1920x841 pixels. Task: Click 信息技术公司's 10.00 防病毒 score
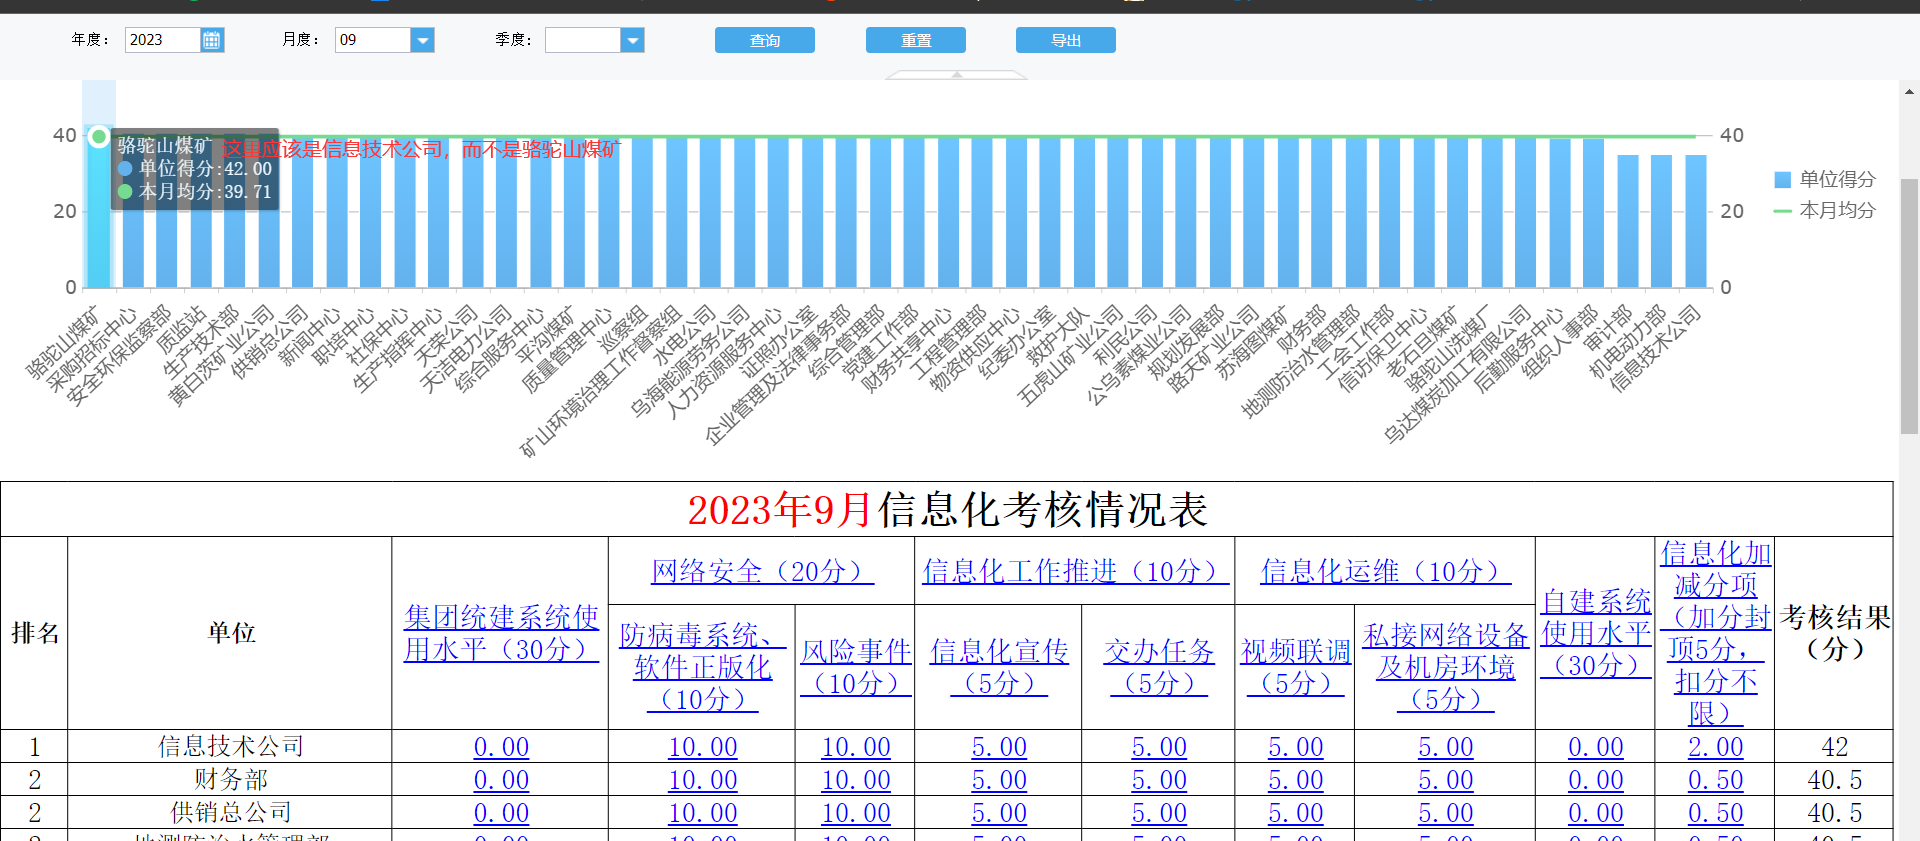(702, 747)
